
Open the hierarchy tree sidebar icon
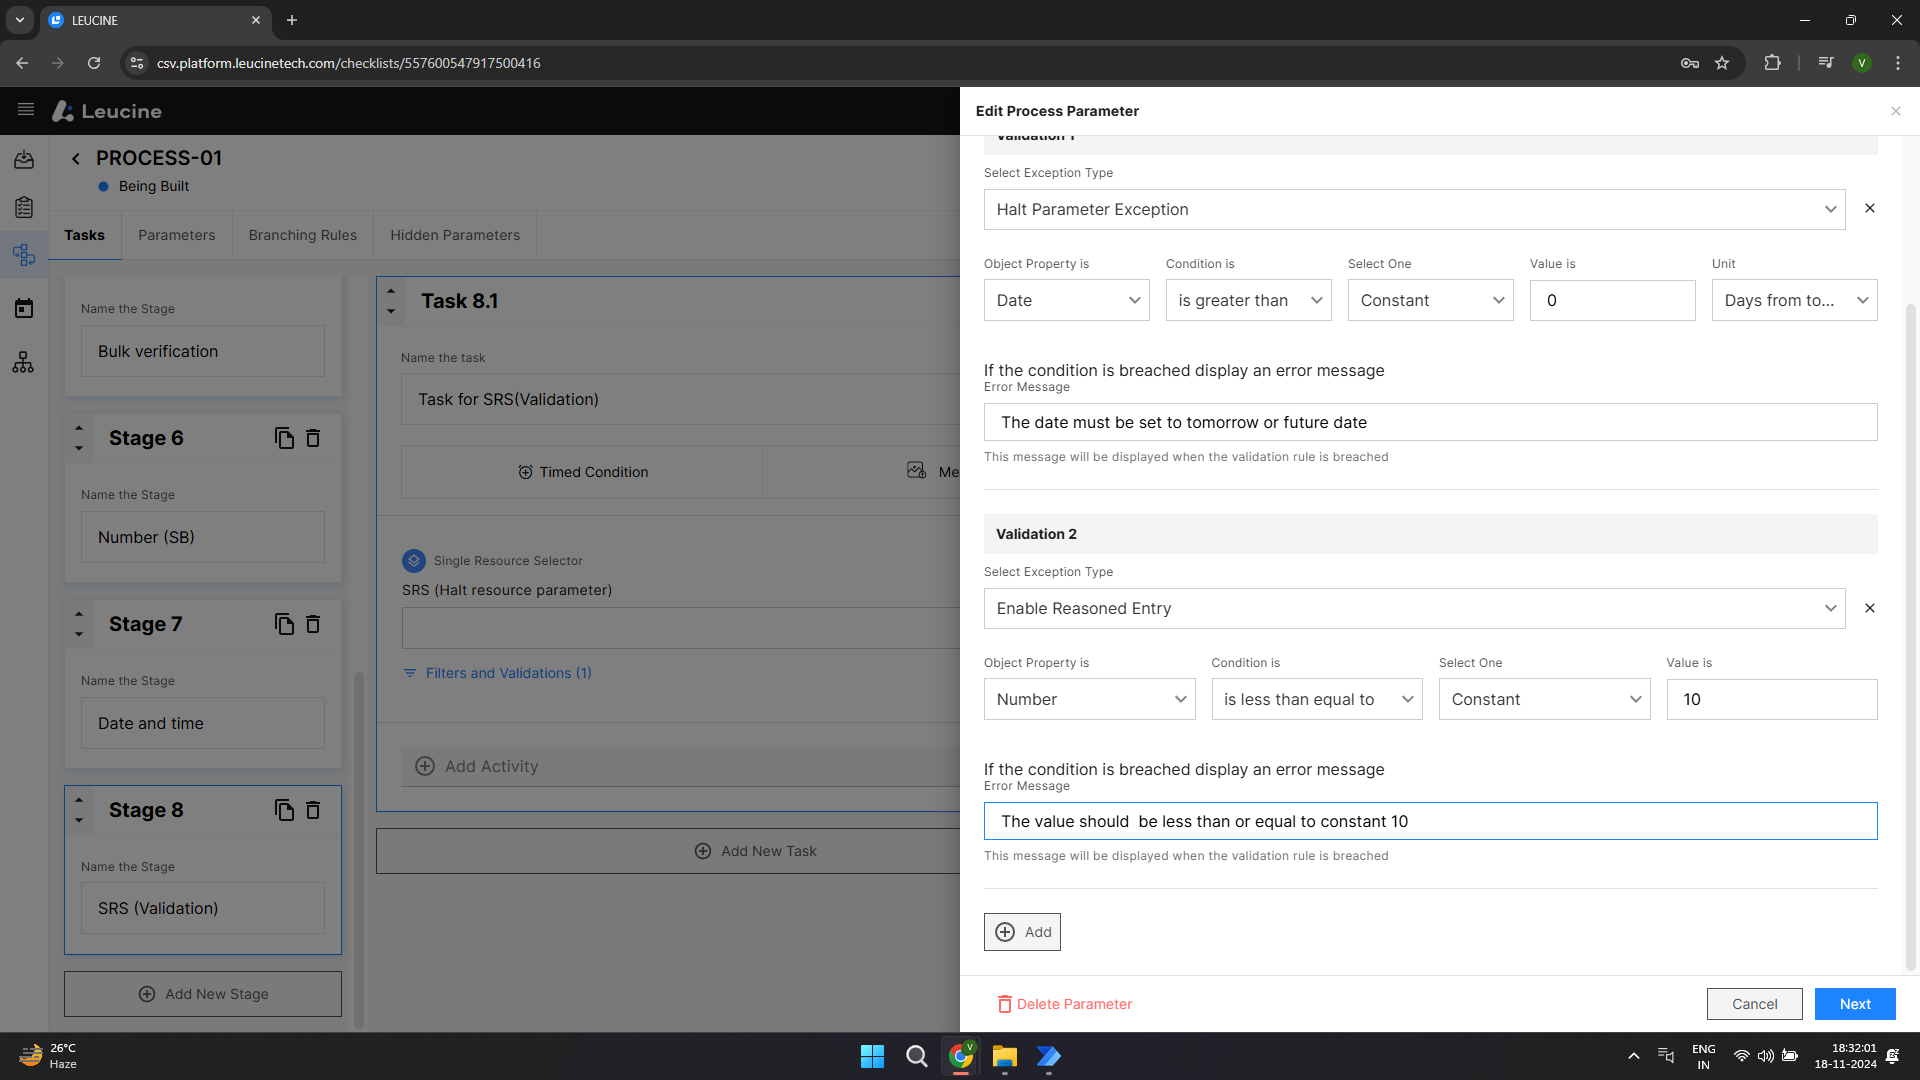(x=24, y=362)
